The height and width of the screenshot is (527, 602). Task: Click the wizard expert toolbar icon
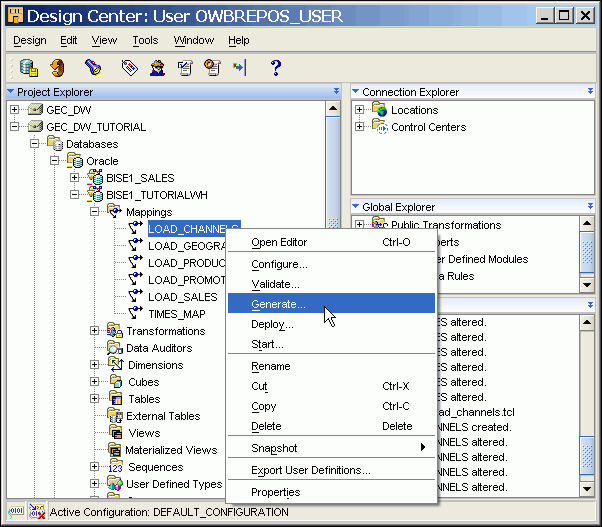157,68
